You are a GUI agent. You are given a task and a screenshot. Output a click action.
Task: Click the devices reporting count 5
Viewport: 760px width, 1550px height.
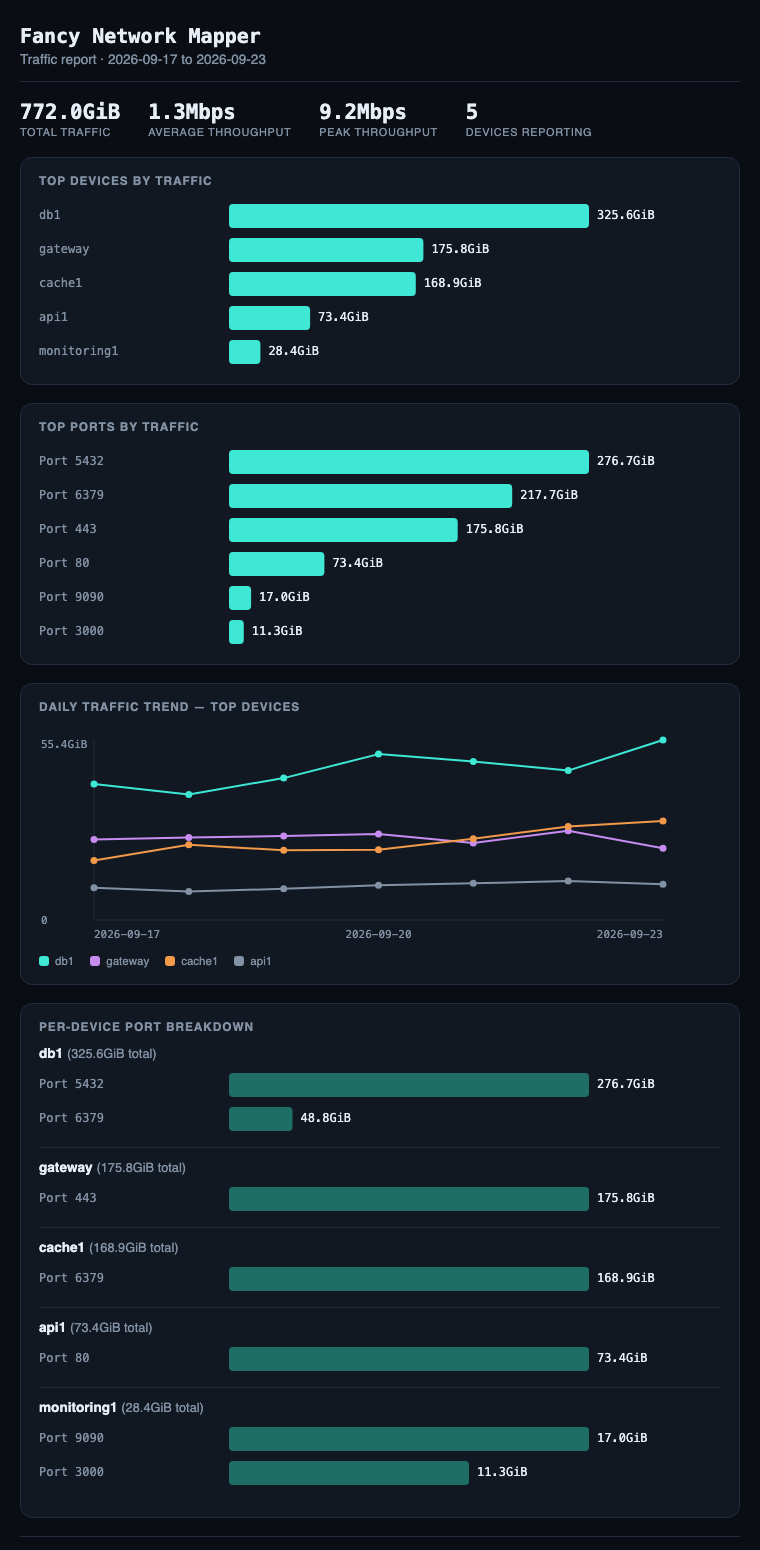[x=472, y=112]
